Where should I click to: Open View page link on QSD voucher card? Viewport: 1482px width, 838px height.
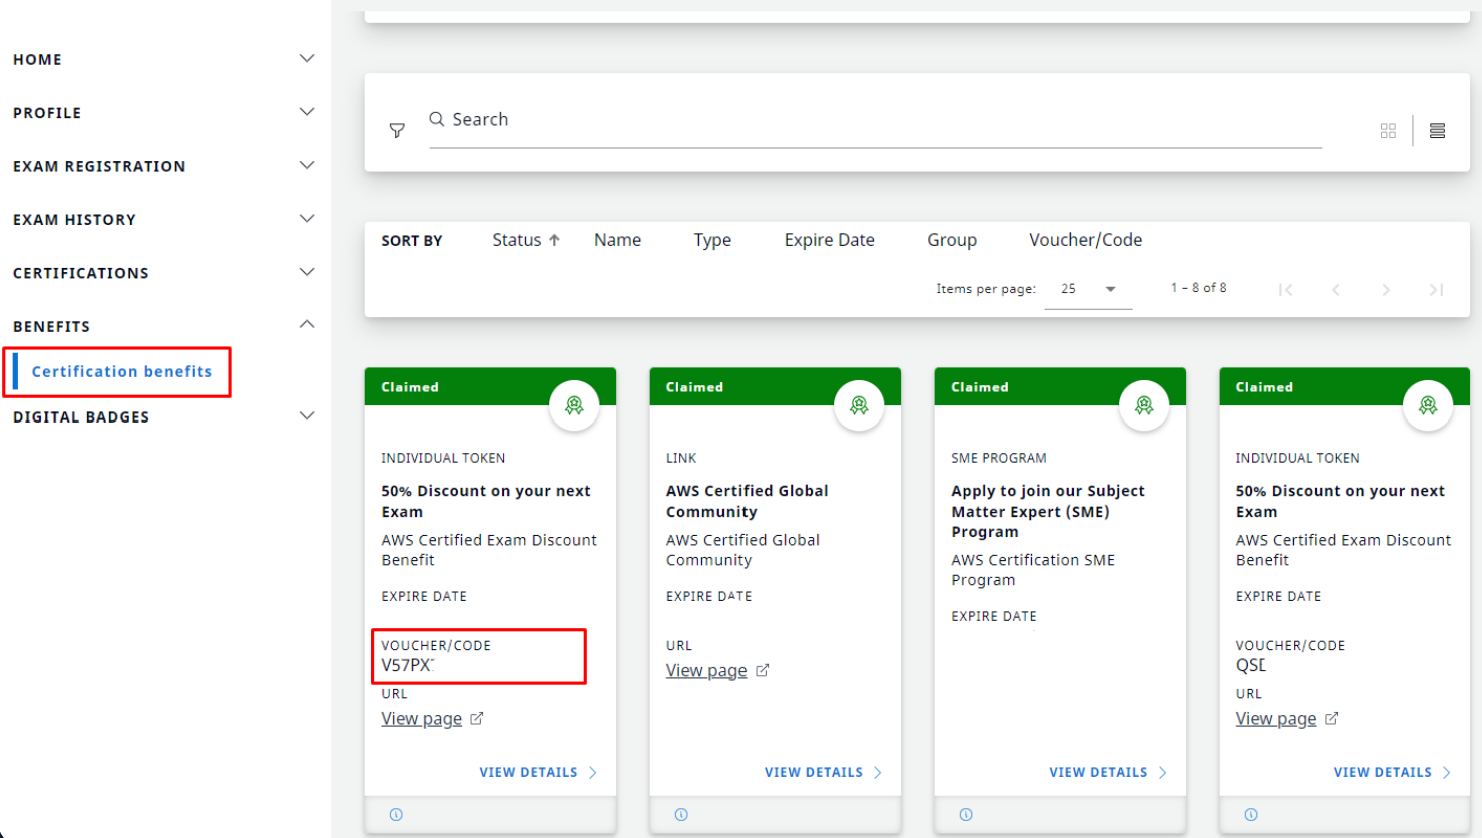coord(1286,719)
